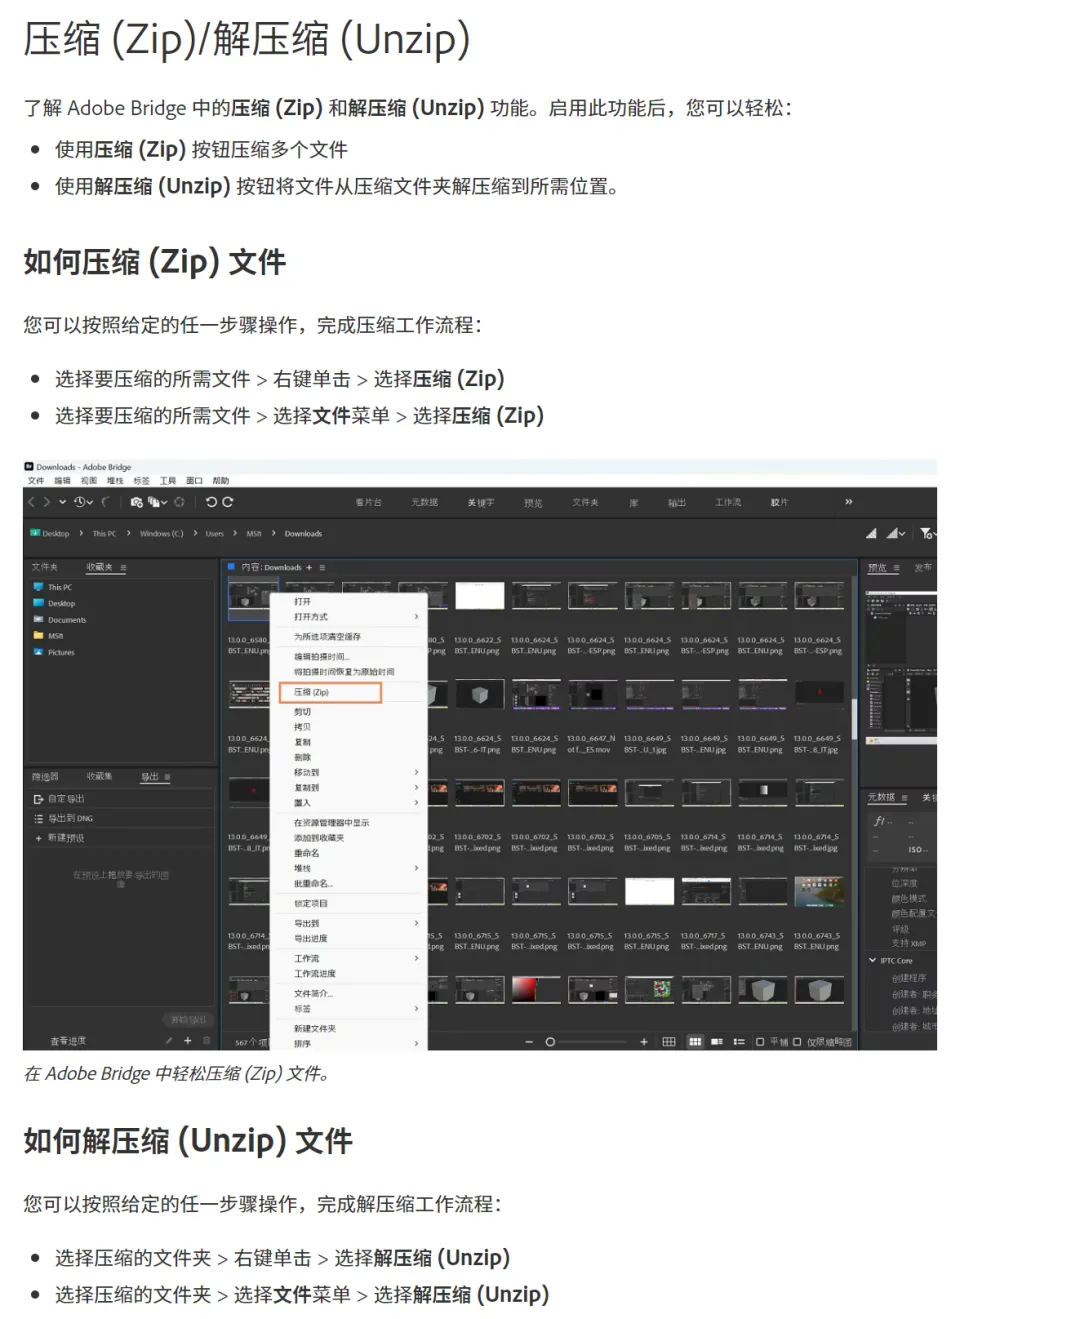This screenshot has width=1080, height=1319.
Task: Open the 帮助 menu in Bridge
Action: click(x=221, y=481)
